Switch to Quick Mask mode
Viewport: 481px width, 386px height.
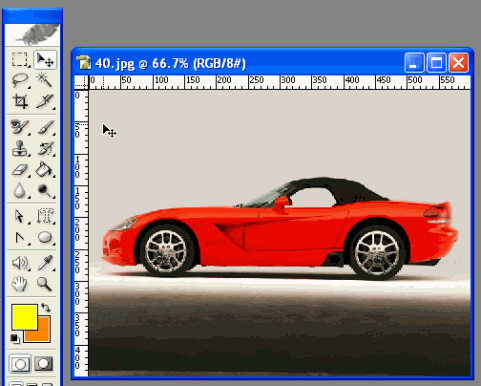coord(44,364)
